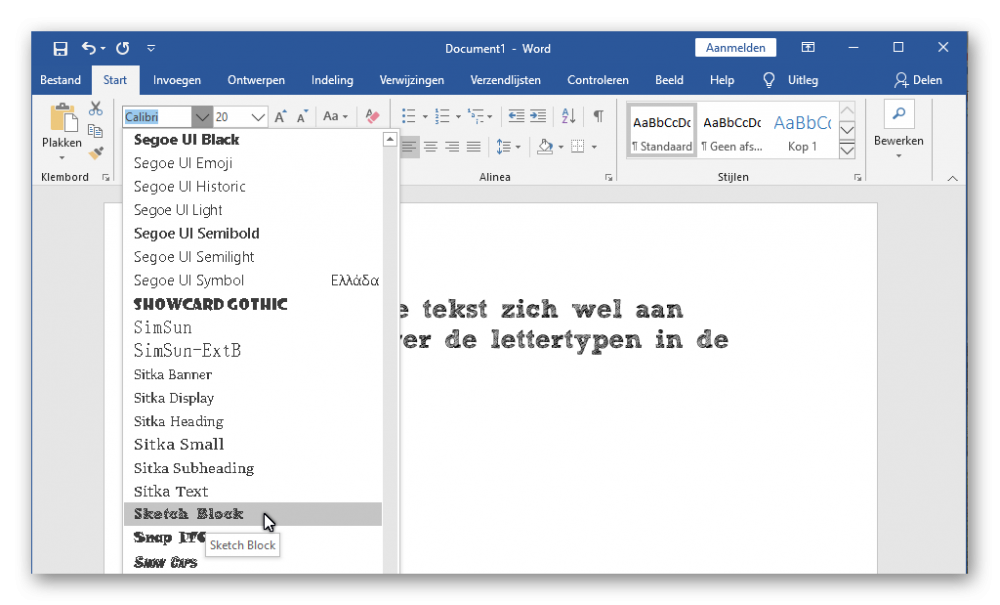
Task: Click the Clear Formatting eraser icon
Action: 372,117
